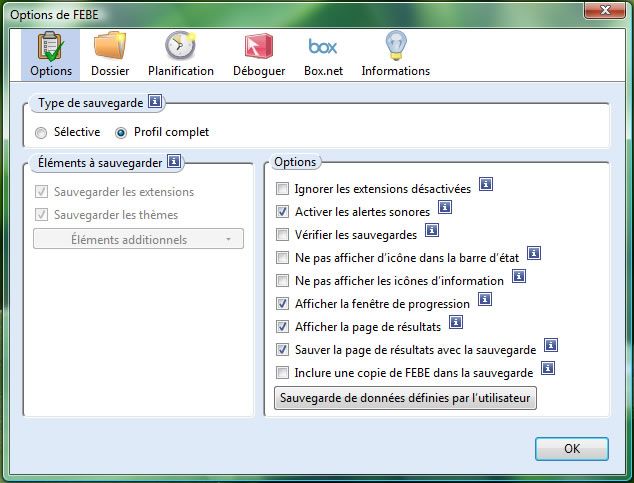Click the Type de sauvegarde heading

point(91,103)
